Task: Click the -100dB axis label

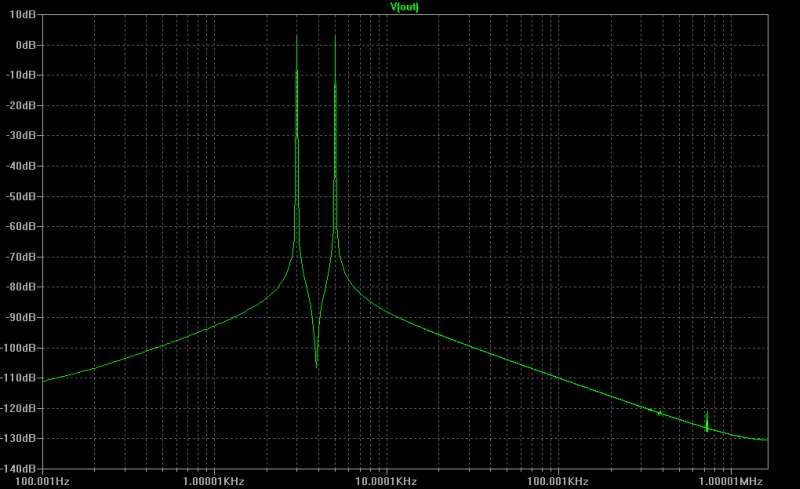Action: point(19,348)
